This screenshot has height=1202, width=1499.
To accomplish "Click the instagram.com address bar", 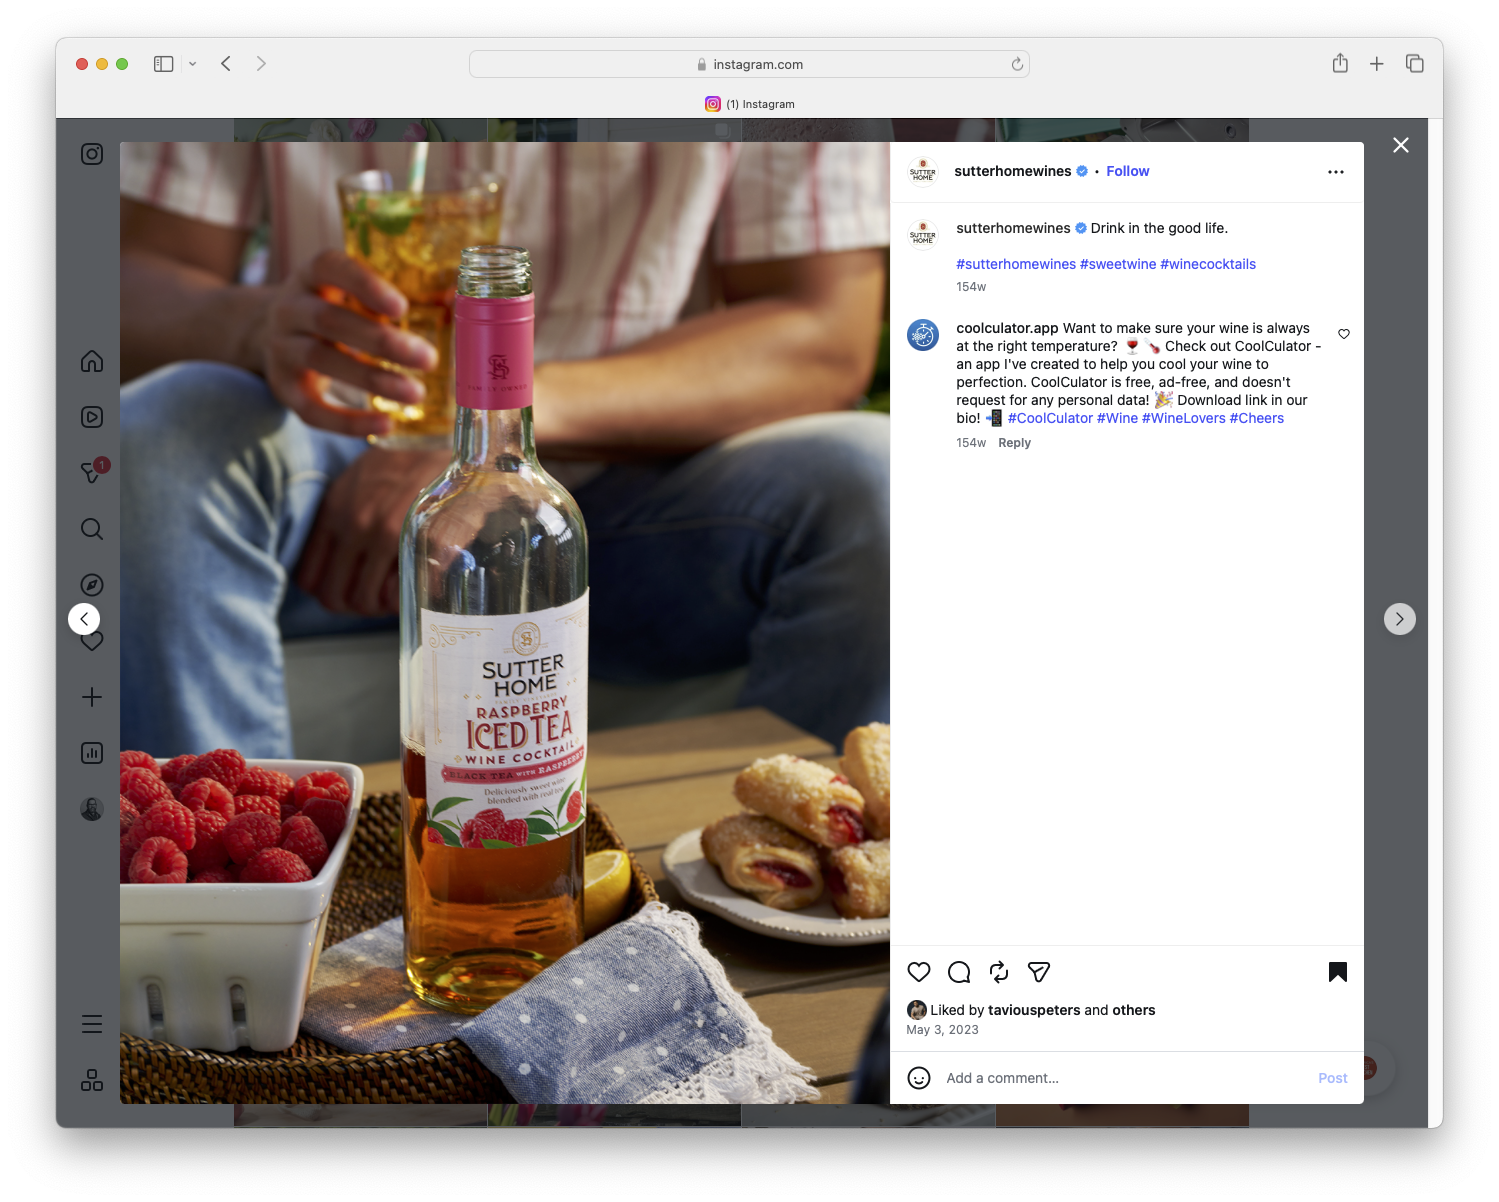I will (749, 64).
